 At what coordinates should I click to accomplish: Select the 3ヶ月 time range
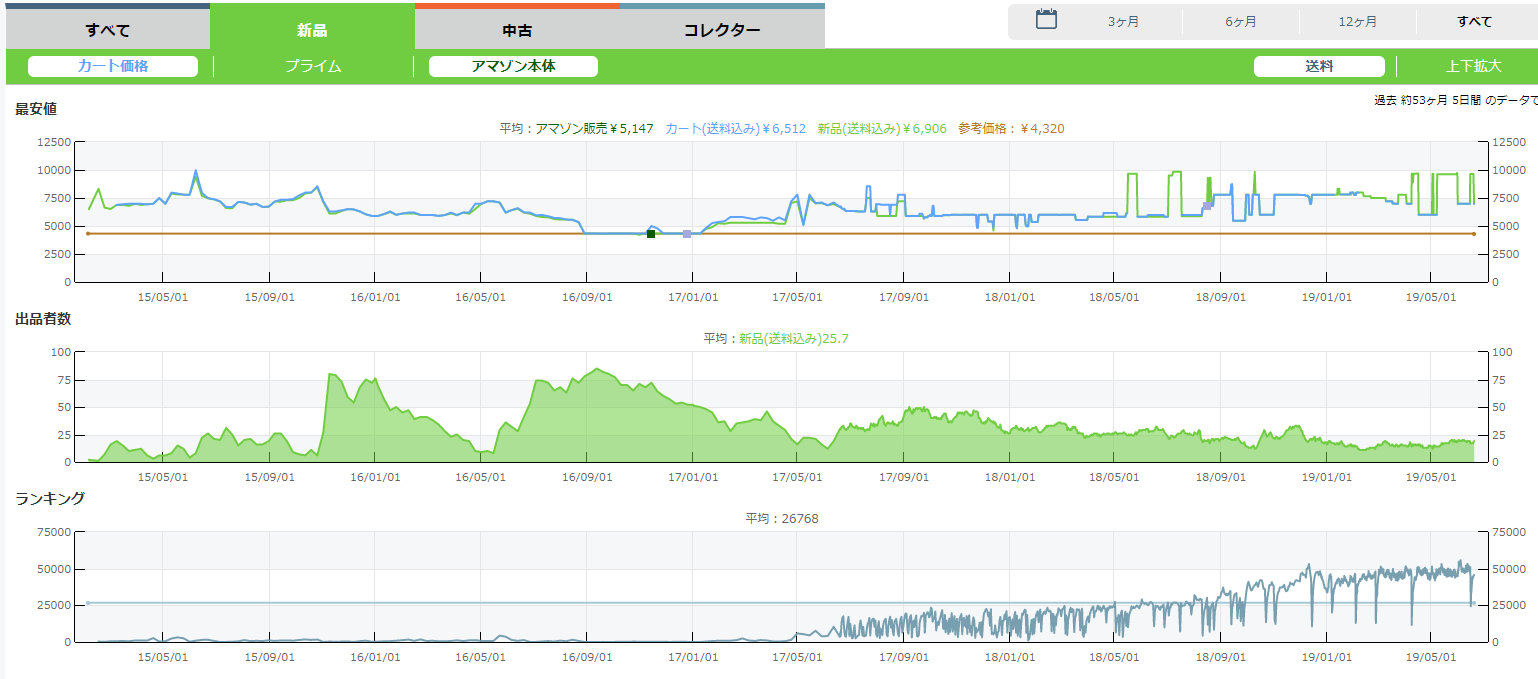click(1123, 22)
